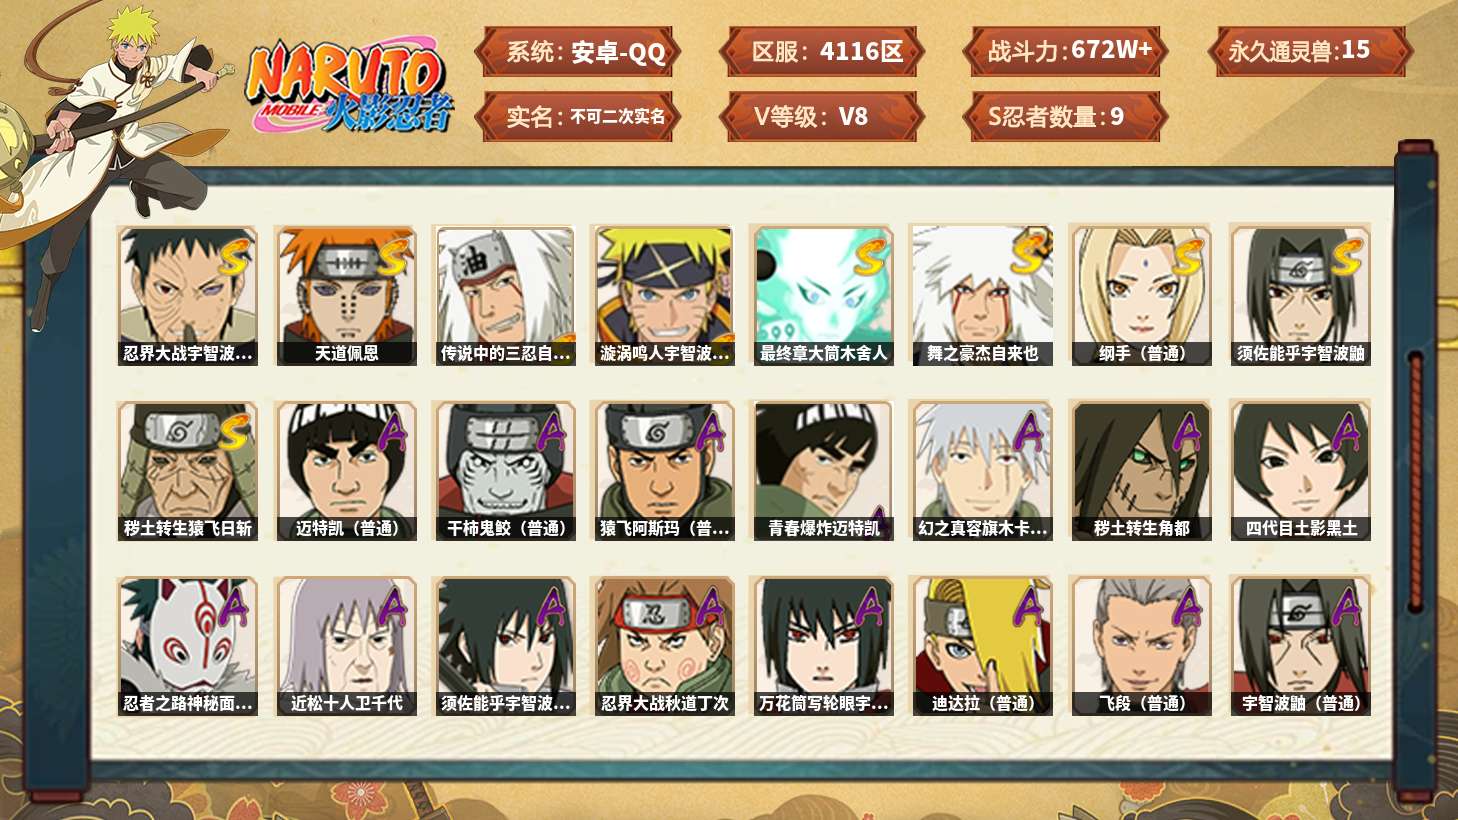Open the 最终章大筒木舍人 portrait
This screenshot has height=820, width=1458.
click(x=823, y=296)
